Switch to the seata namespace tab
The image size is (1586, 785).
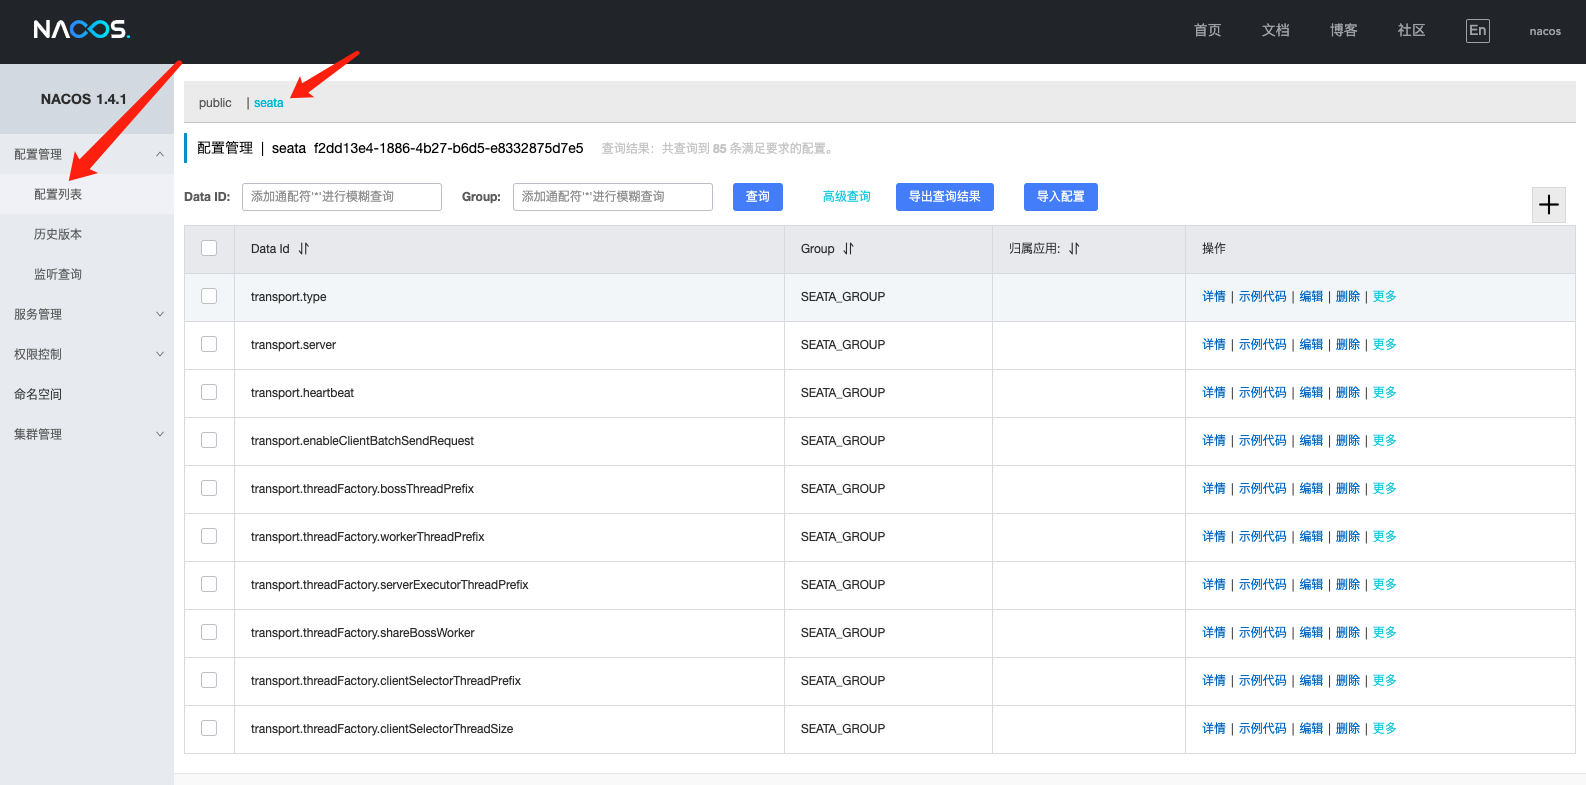tap(268, 103)
